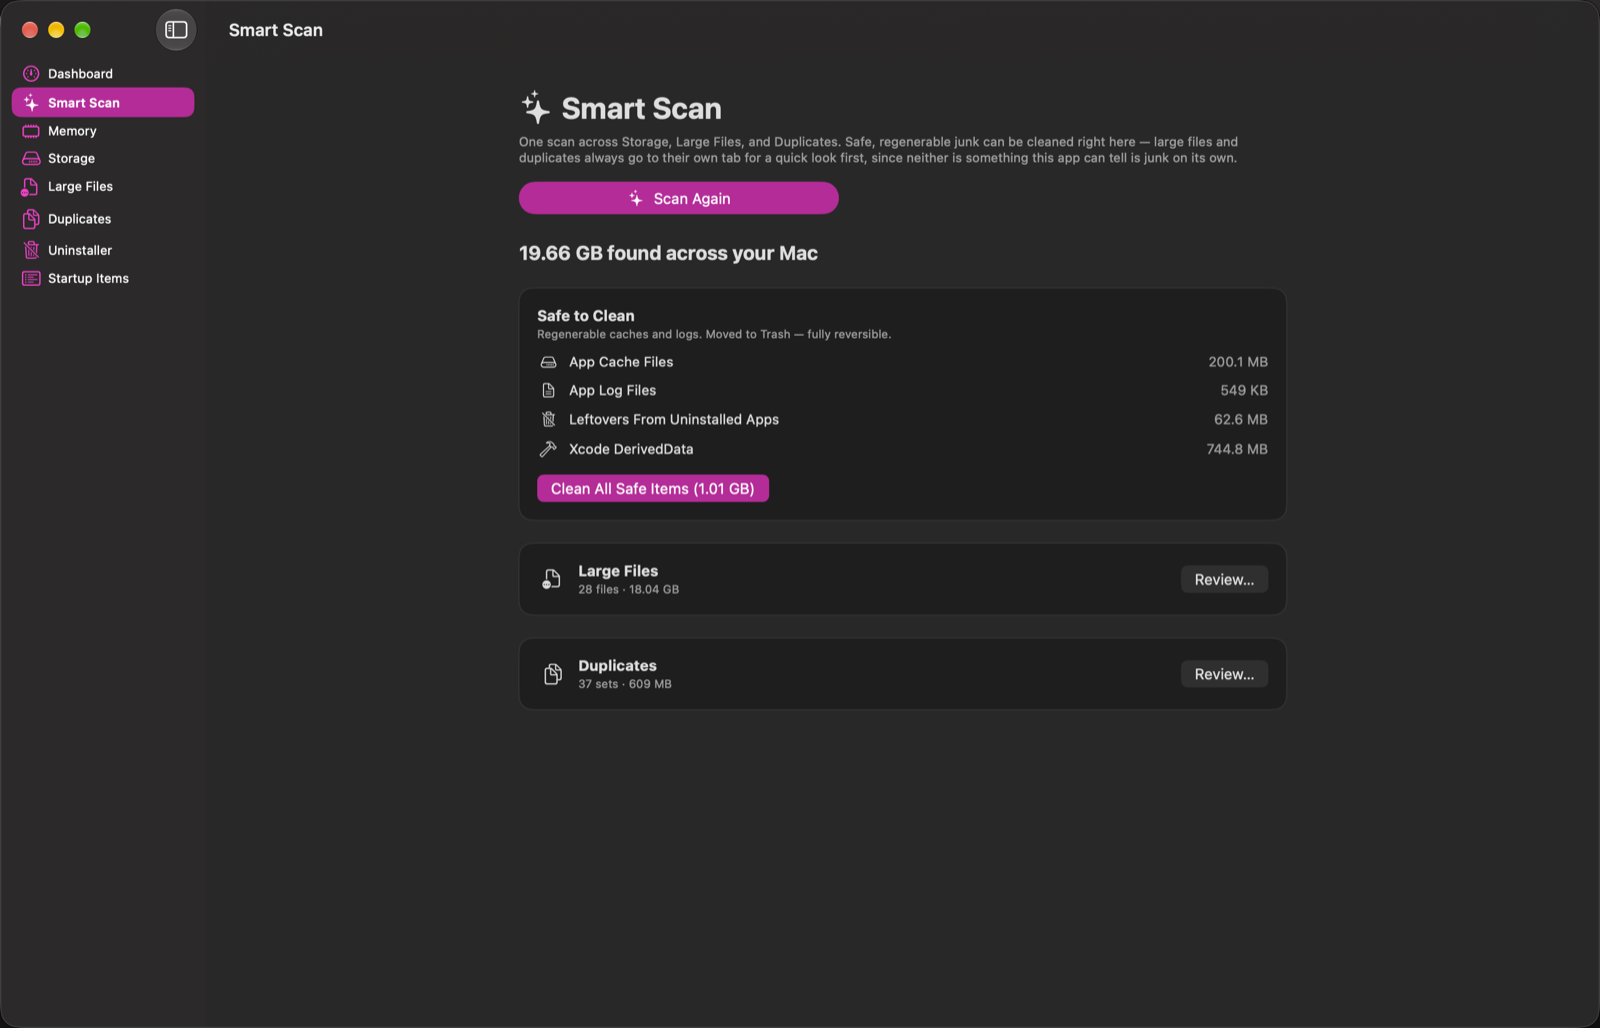This screenshot has width=1600, height=1028.
Task: Click the Large Files card title
Action: [x=618, y=571]
